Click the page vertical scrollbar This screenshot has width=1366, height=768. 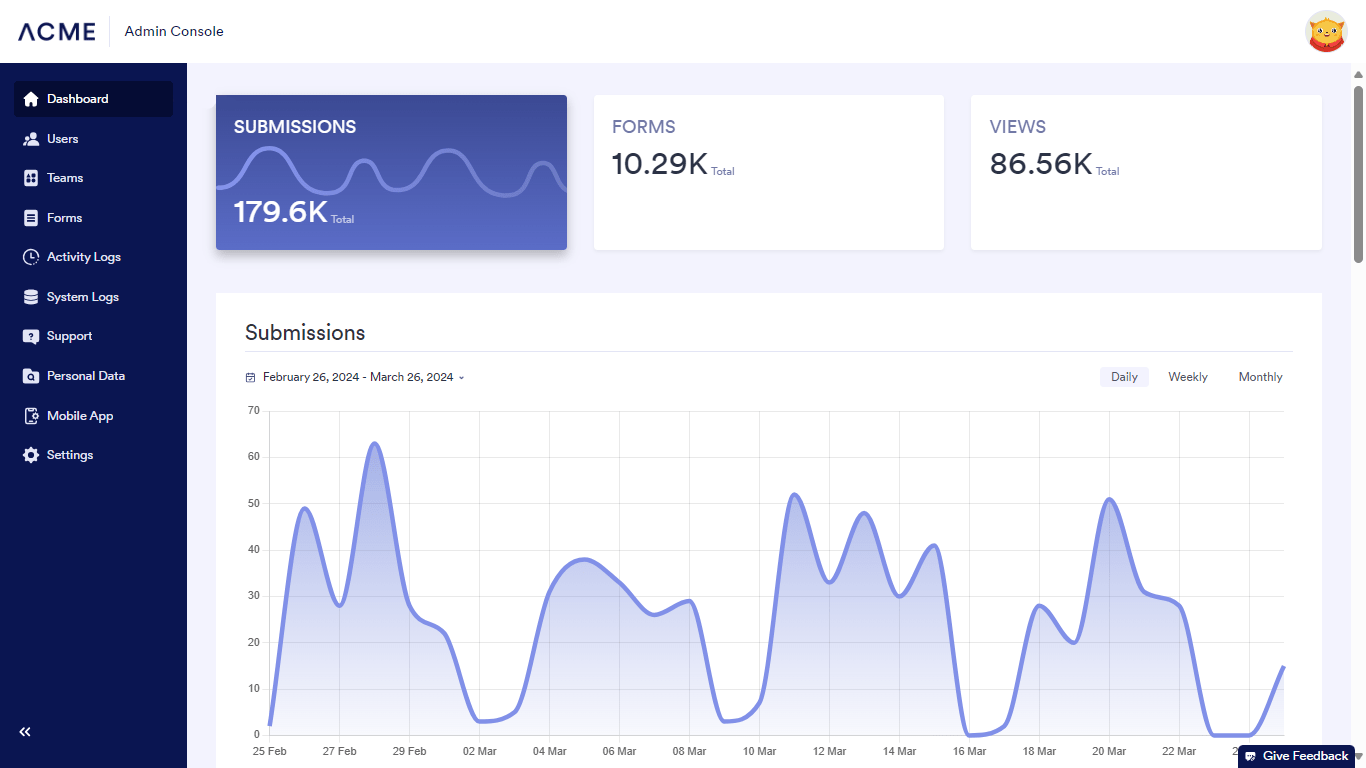tap(1358, 175)
